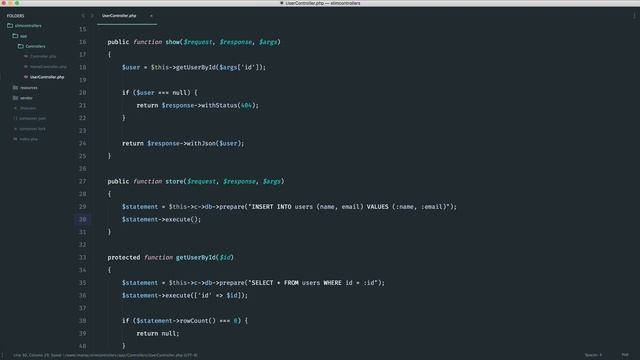
Task: Click the SELECT * FROM users query string
Action: tap(315, 283)
